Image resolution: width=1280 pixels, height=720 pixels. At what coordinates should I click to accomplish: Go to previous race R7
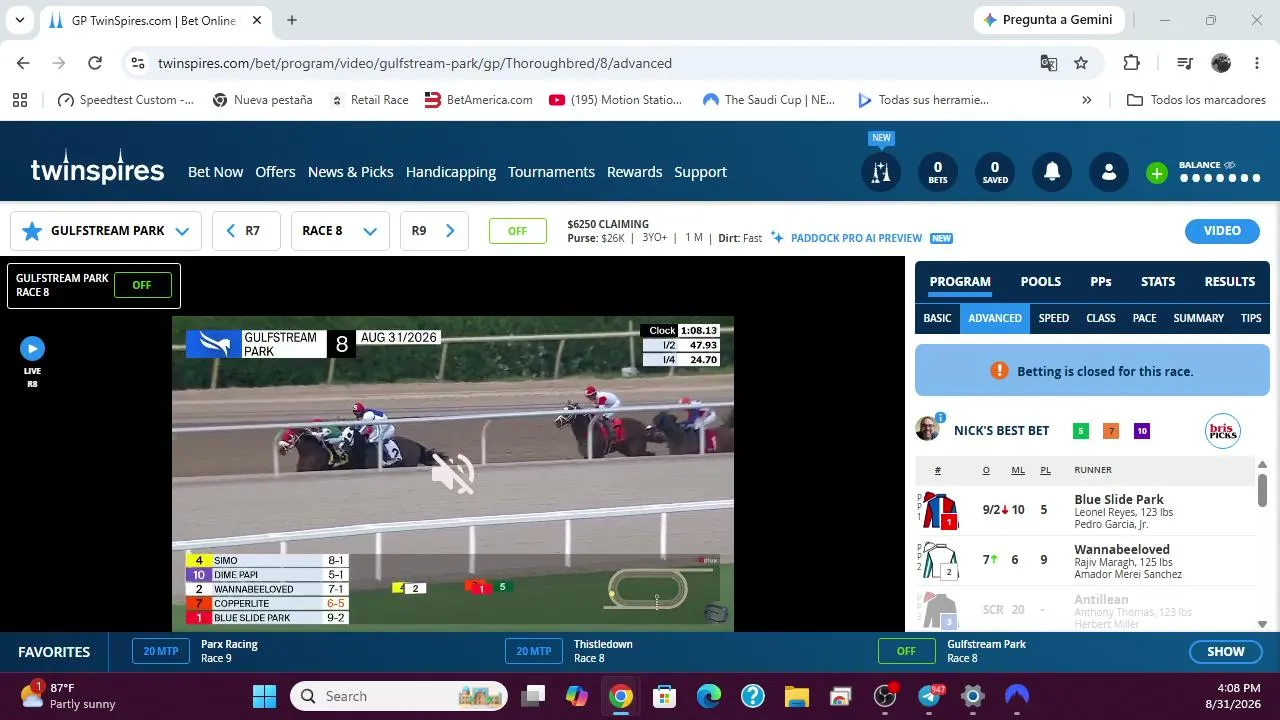246,231
